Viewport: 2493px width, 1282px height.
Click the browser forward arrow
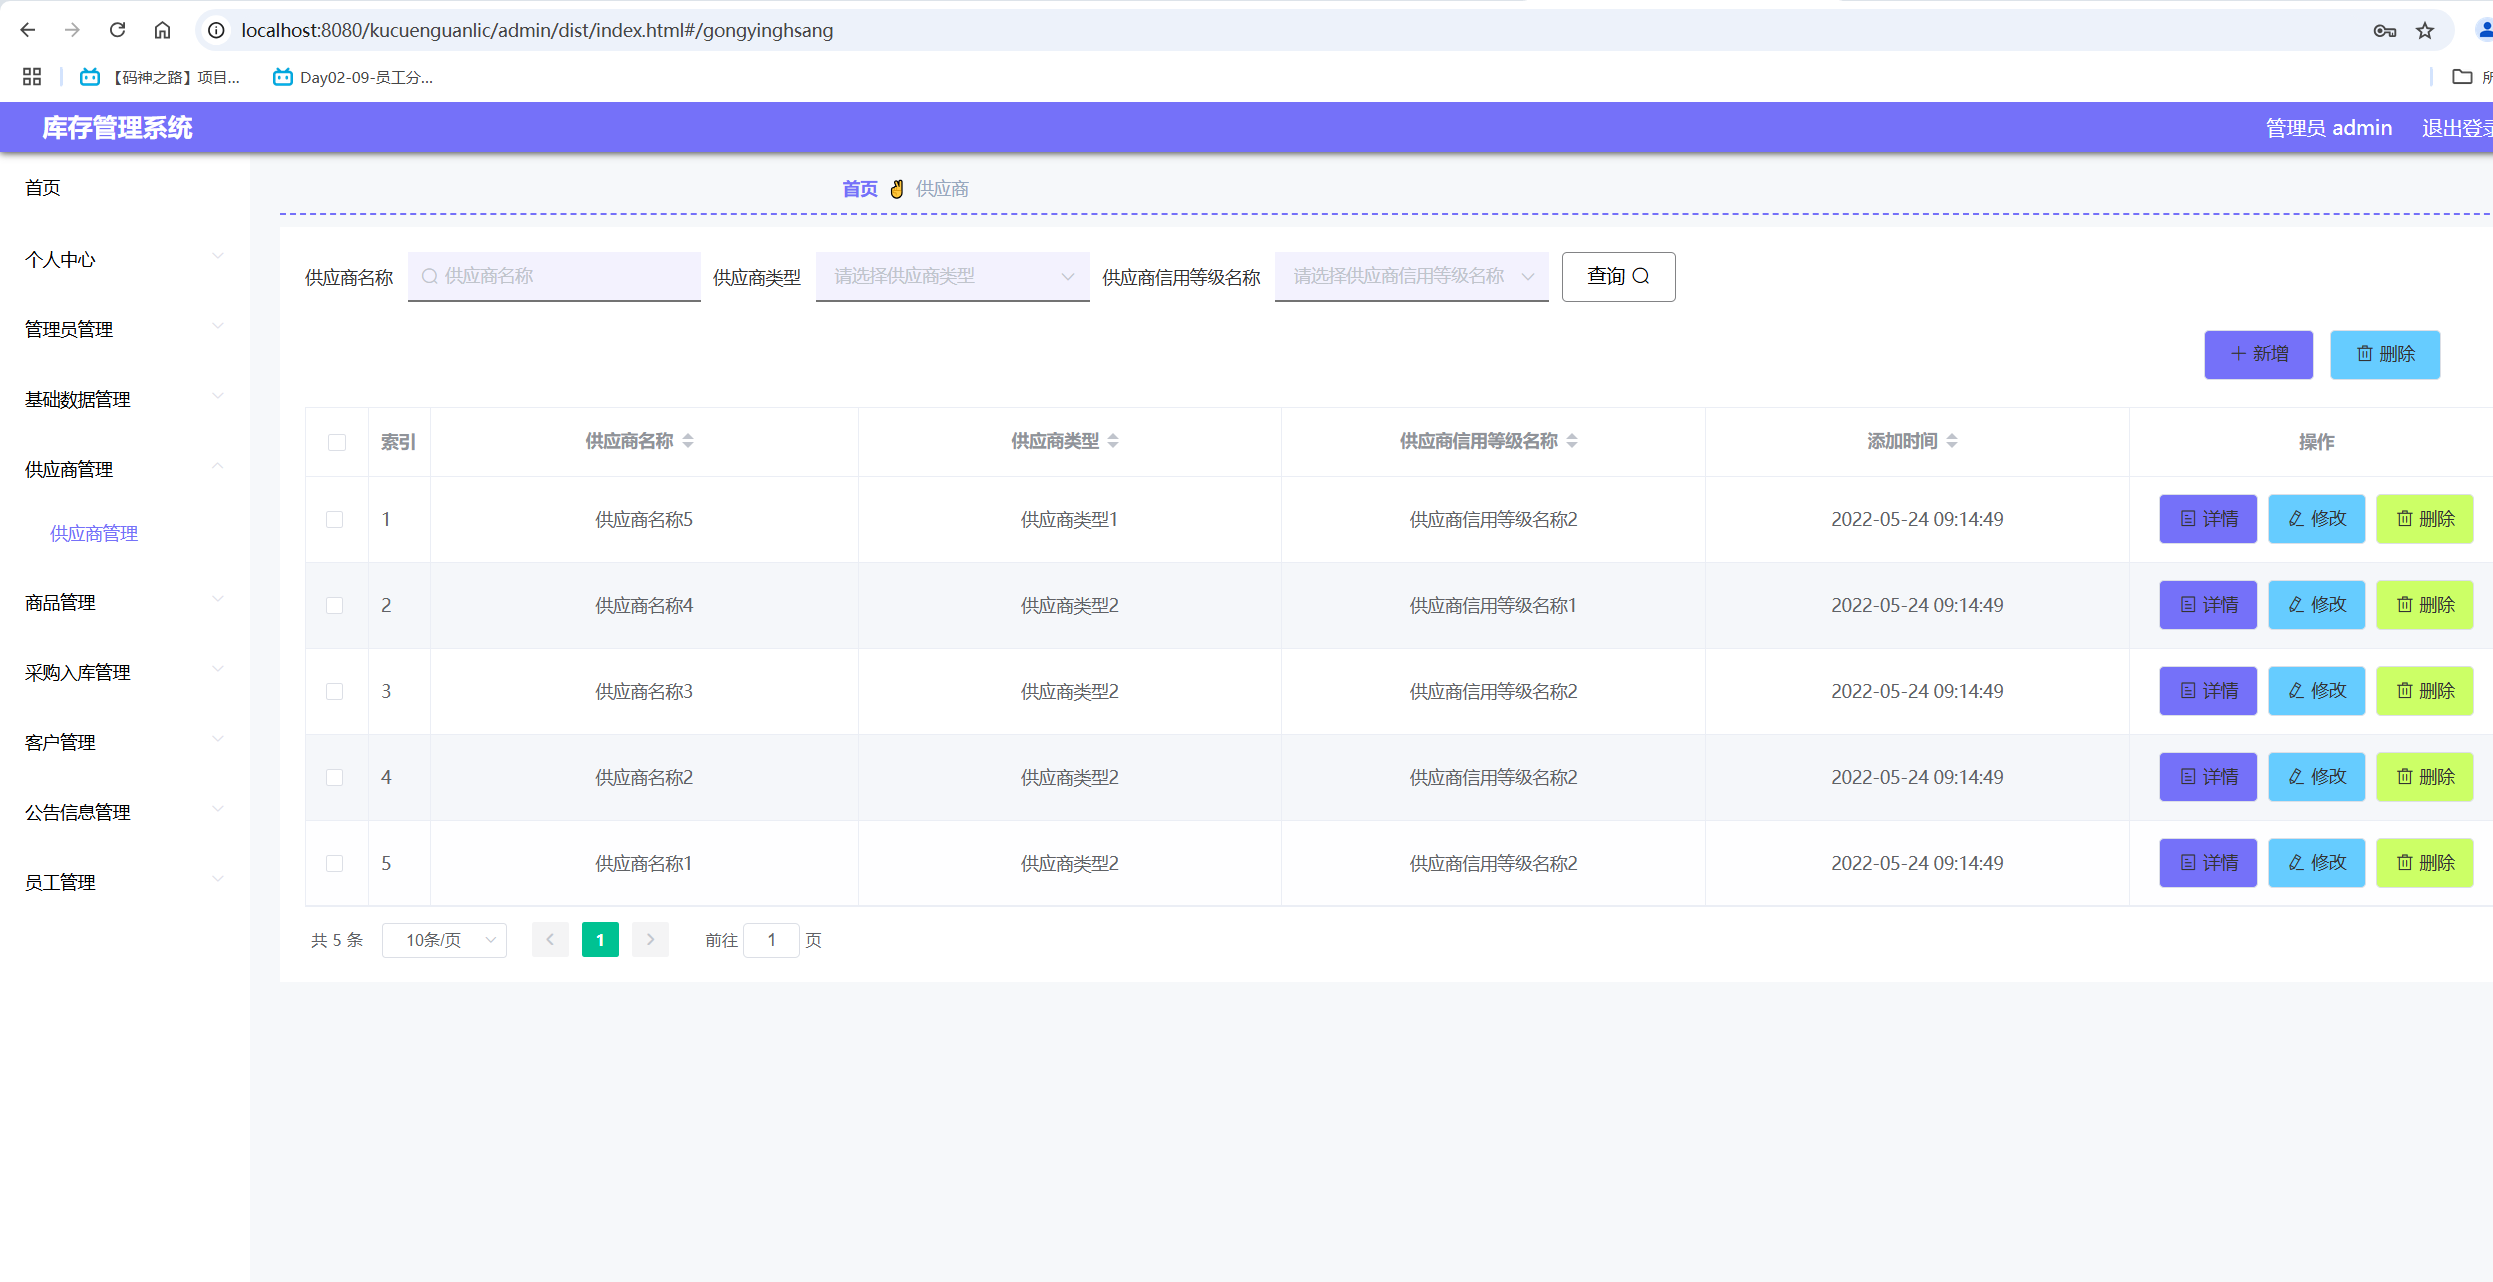point(72,30)
